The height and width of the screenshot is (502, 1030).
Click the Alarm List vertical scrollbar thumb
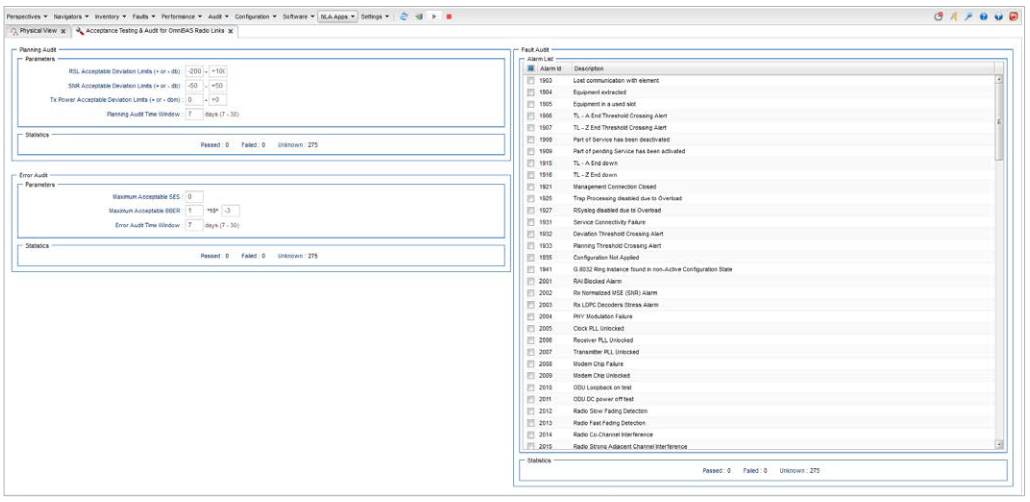pyautogui.click(x=999, y=122)
